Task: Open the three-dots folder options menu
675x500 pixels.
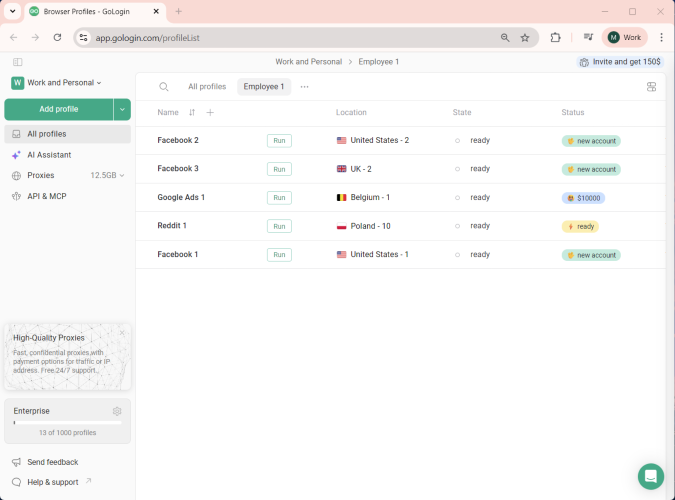Action: click(304, 87)
